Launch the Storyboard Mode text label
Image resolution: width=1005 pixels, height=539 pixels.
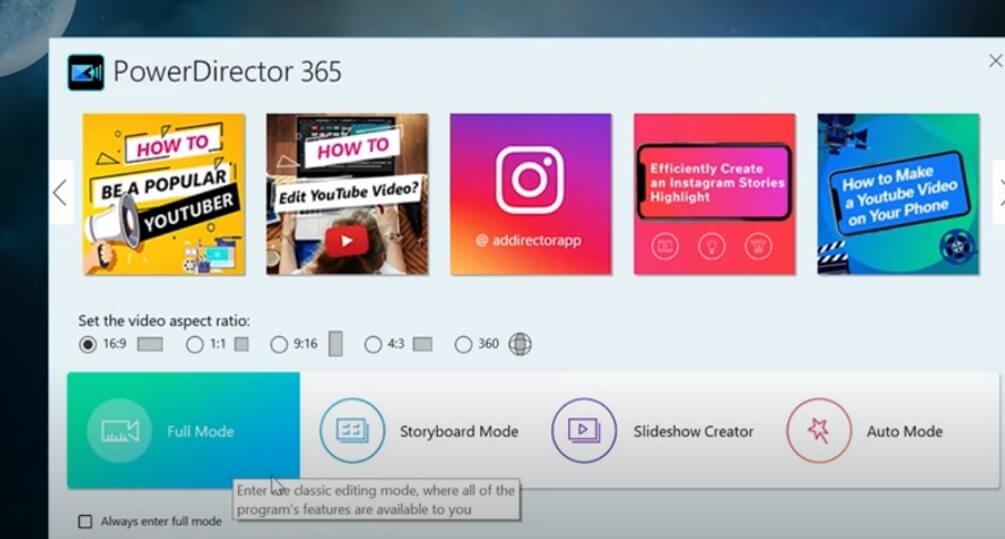459,431
